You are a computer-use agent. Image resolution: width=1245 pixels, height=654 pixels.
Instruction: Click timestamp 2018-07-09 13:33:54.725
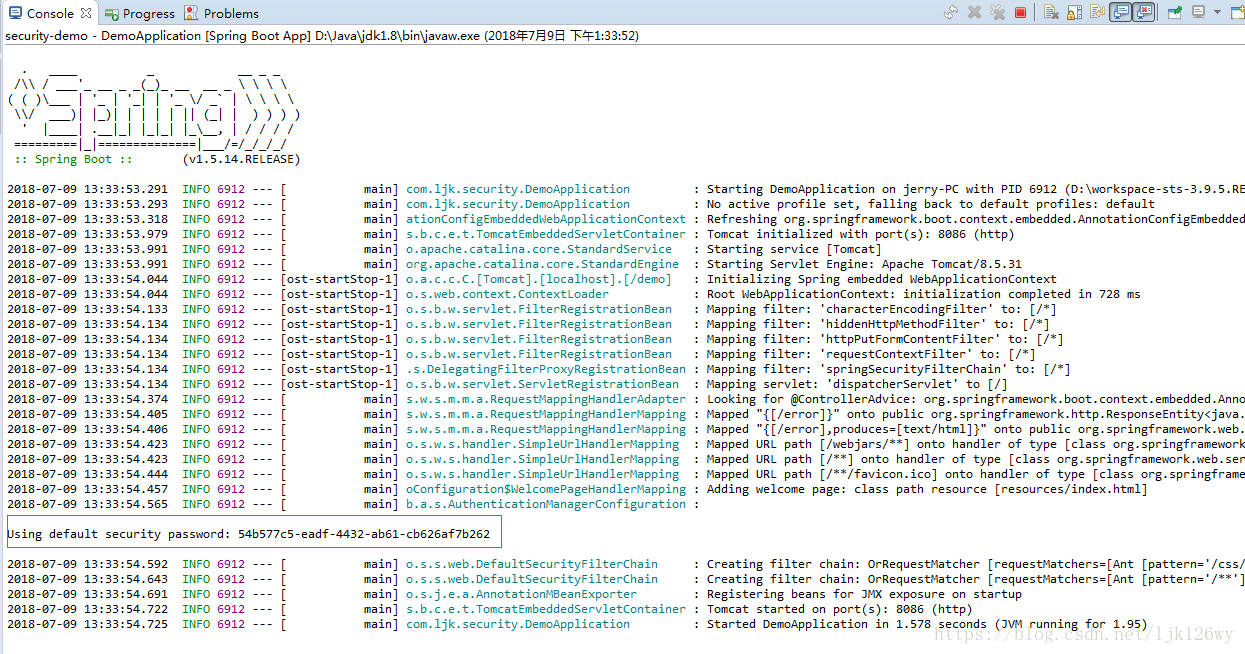tap(88, 624)
